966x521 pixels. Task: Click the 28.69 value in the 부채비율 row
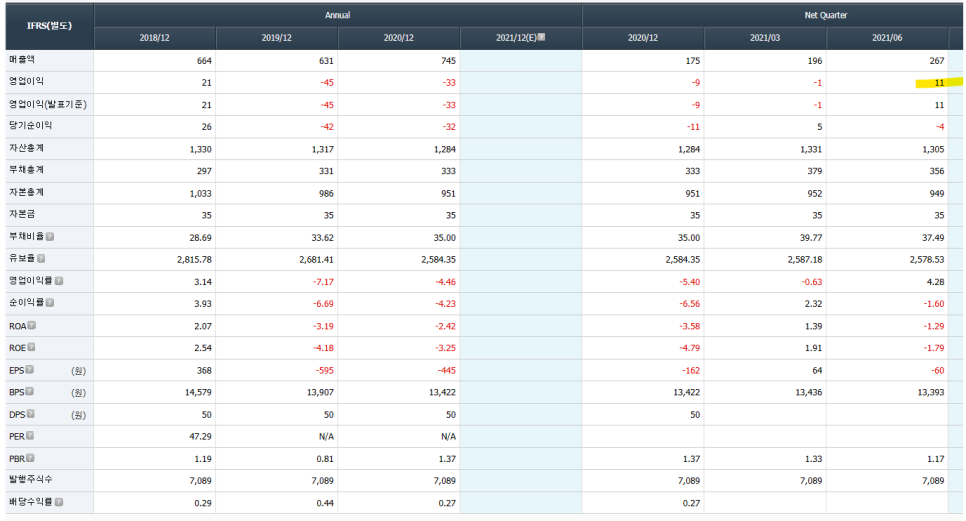pyautogui.click(x=200, y=238)
